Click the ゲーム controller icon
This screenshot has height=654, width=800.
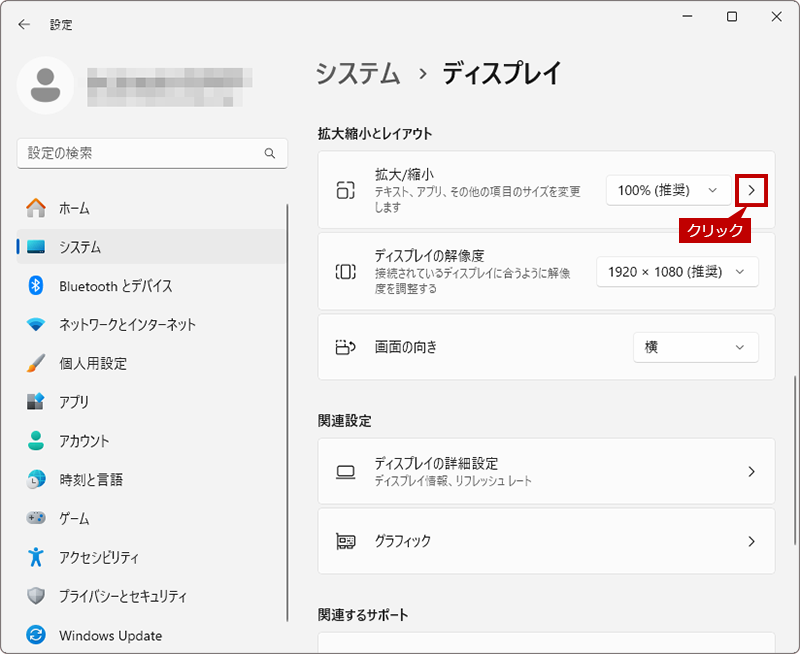(x=36, y=518)
